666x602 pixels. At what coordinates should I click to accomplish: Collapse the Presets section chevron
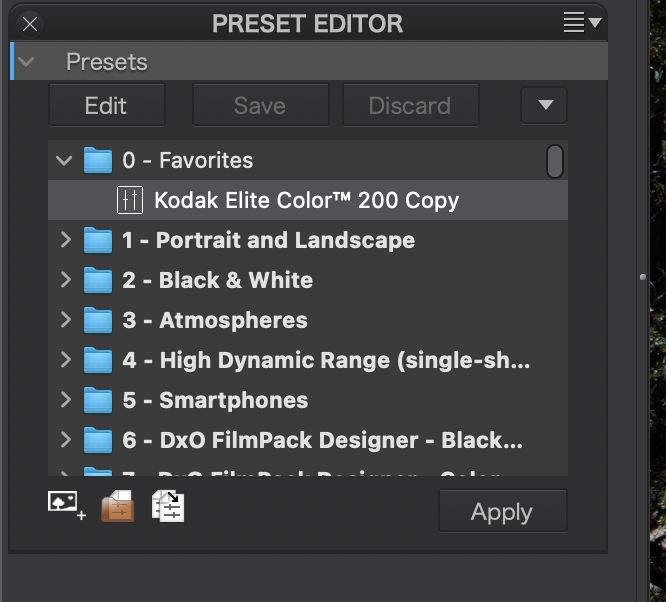[x=27, y=62]
